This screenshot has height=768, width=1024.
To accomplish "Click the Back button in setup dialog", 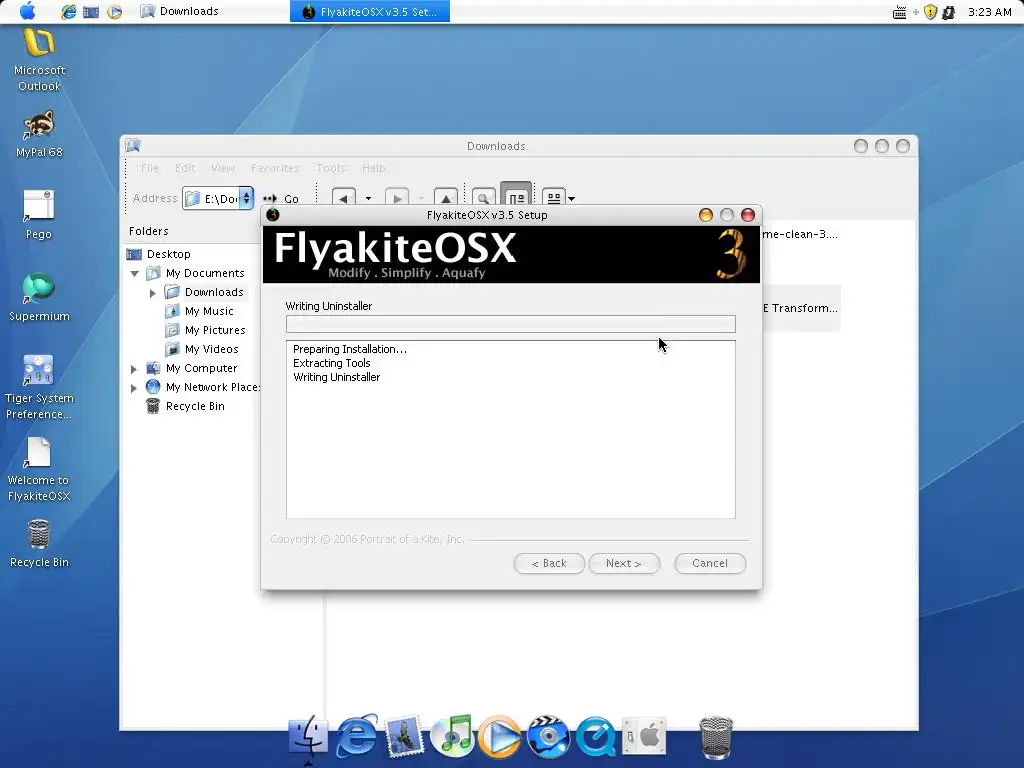I will [549, 563].
